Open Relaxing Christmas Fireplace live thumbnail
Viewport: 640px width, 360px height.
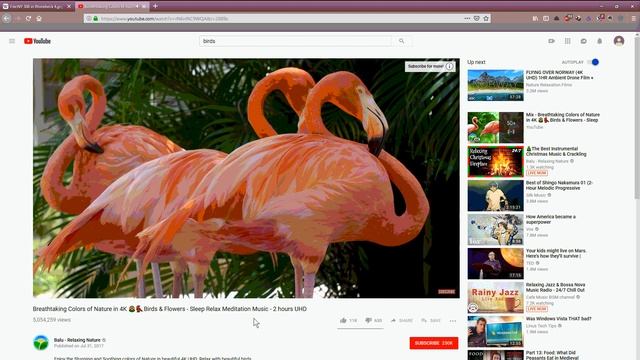(x=495, y=161)
